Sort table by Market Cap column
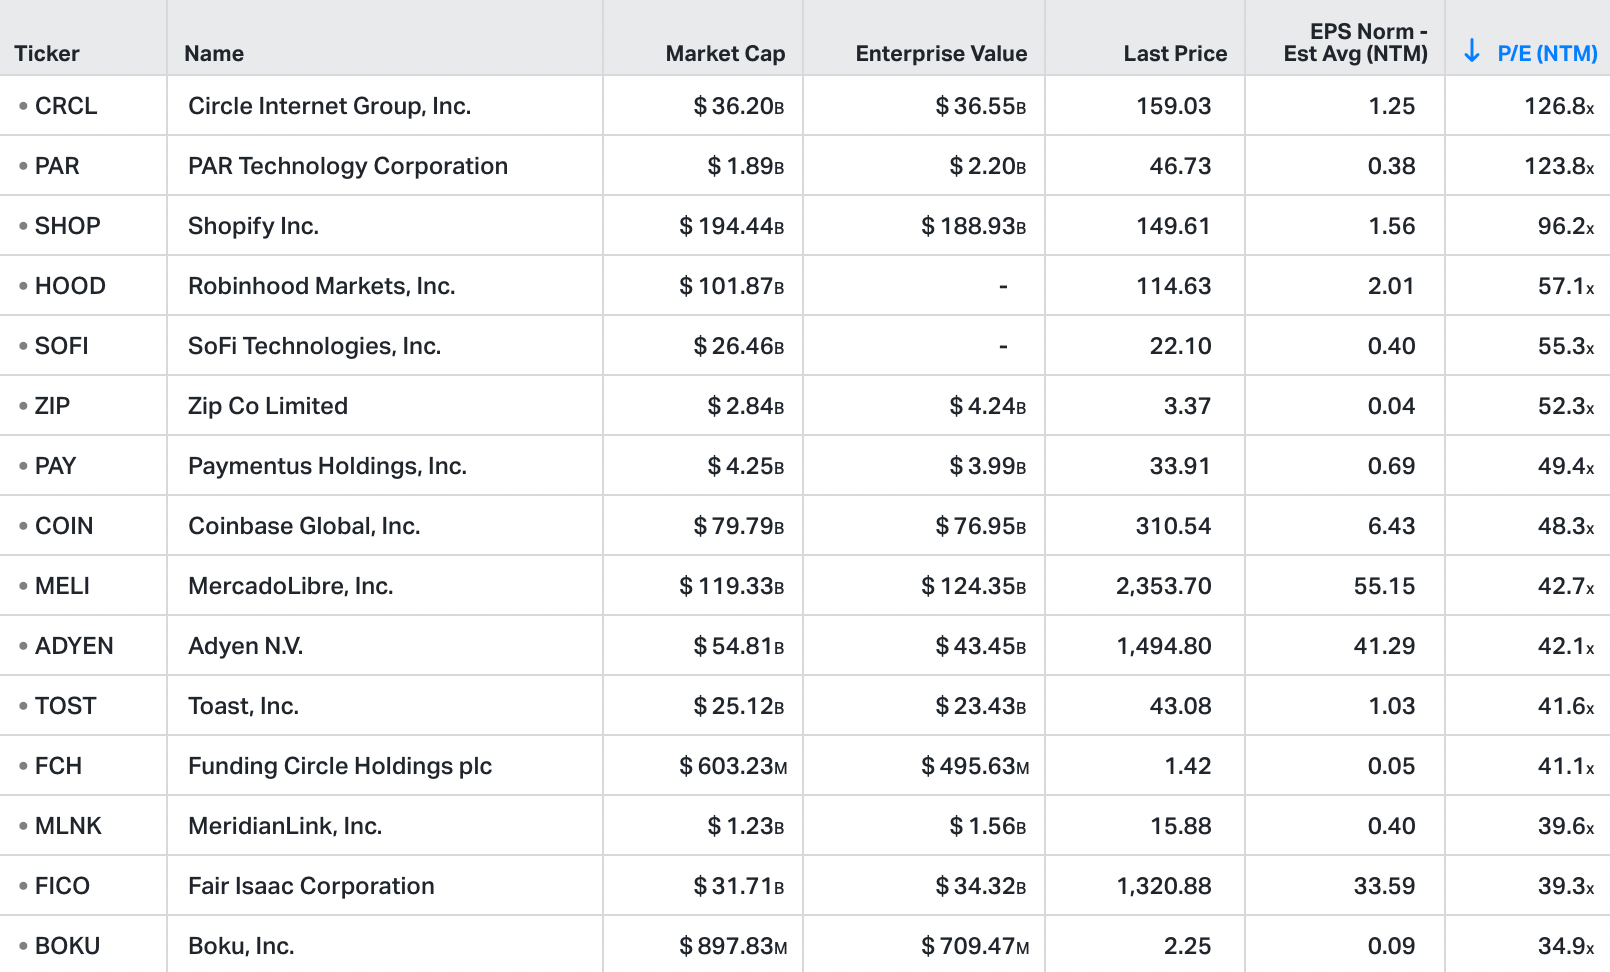The image size is (1610, 972). coord(725,54)
